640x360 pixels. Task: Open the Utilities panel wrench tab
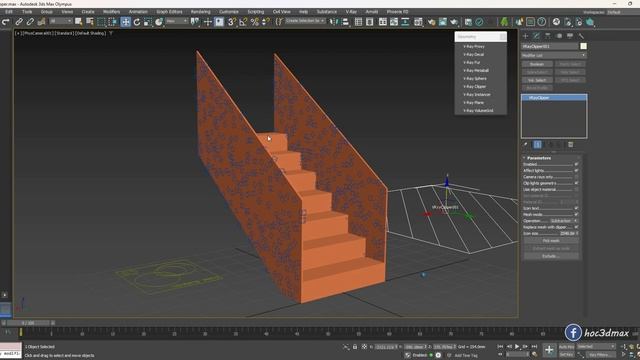tap(581, 36)
